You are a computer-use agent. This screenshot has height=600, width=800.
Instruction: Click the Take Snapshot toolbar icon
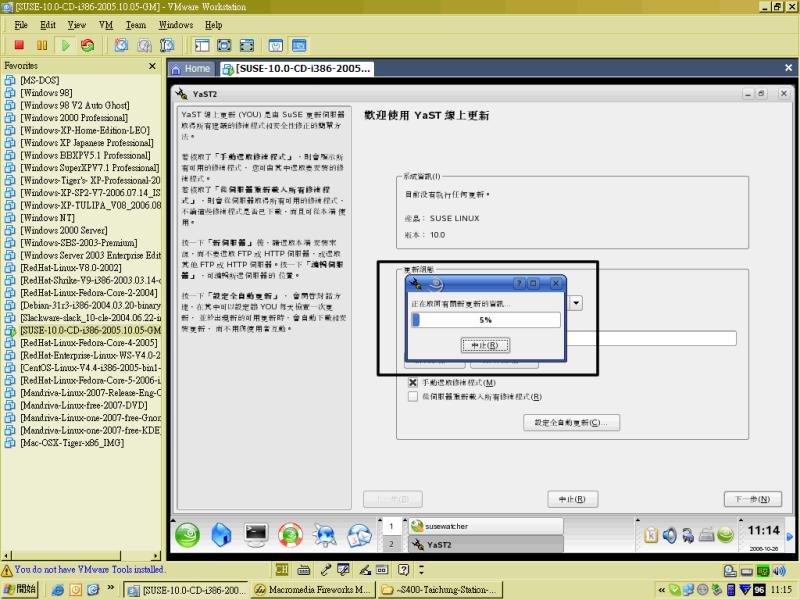coord(121,45)
